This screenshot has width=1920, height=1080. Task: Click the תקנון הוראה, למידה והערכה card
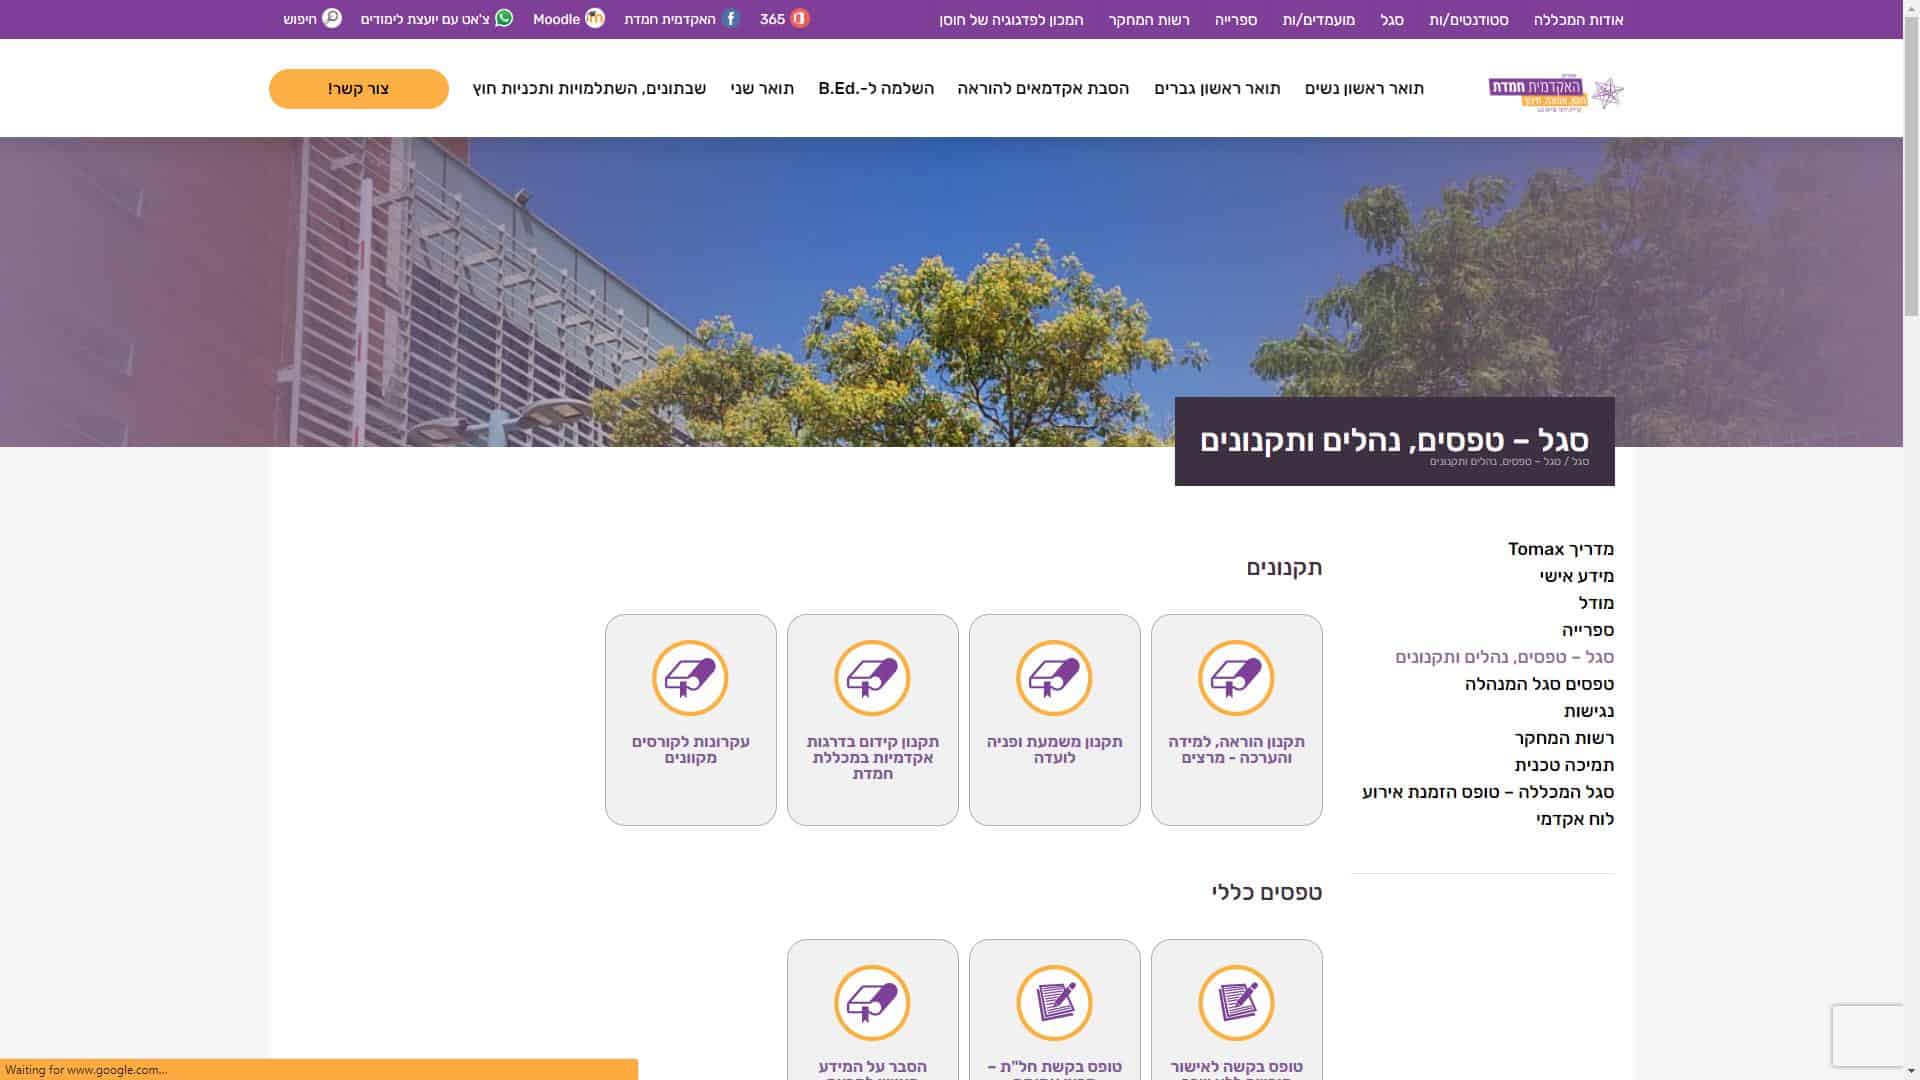coord(1236,720)
